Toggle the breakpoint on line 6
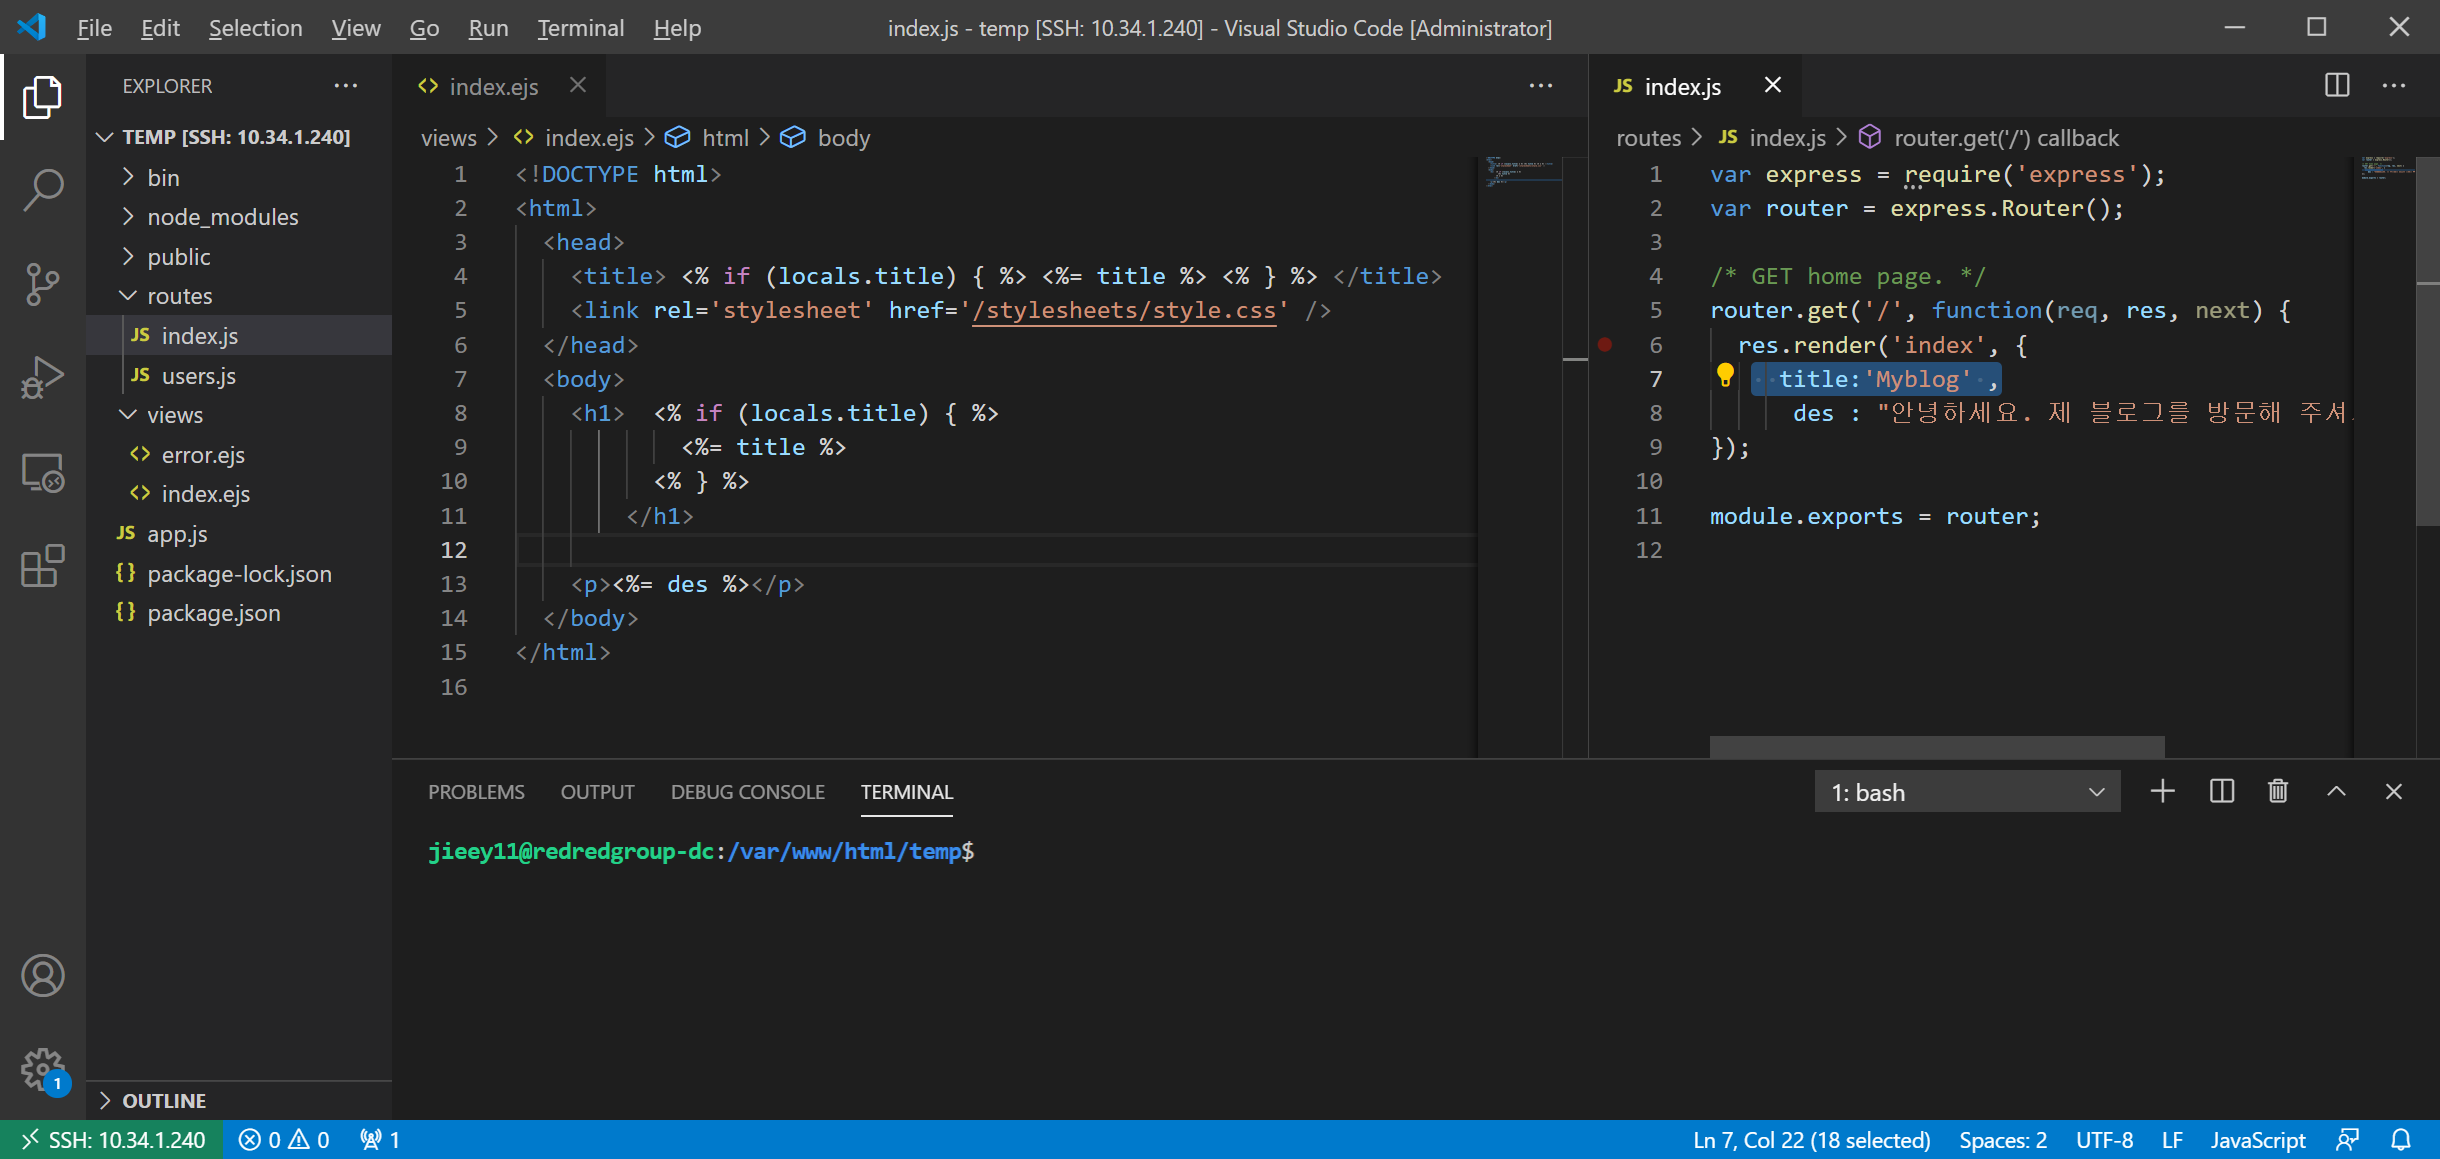 point(1605,345)
